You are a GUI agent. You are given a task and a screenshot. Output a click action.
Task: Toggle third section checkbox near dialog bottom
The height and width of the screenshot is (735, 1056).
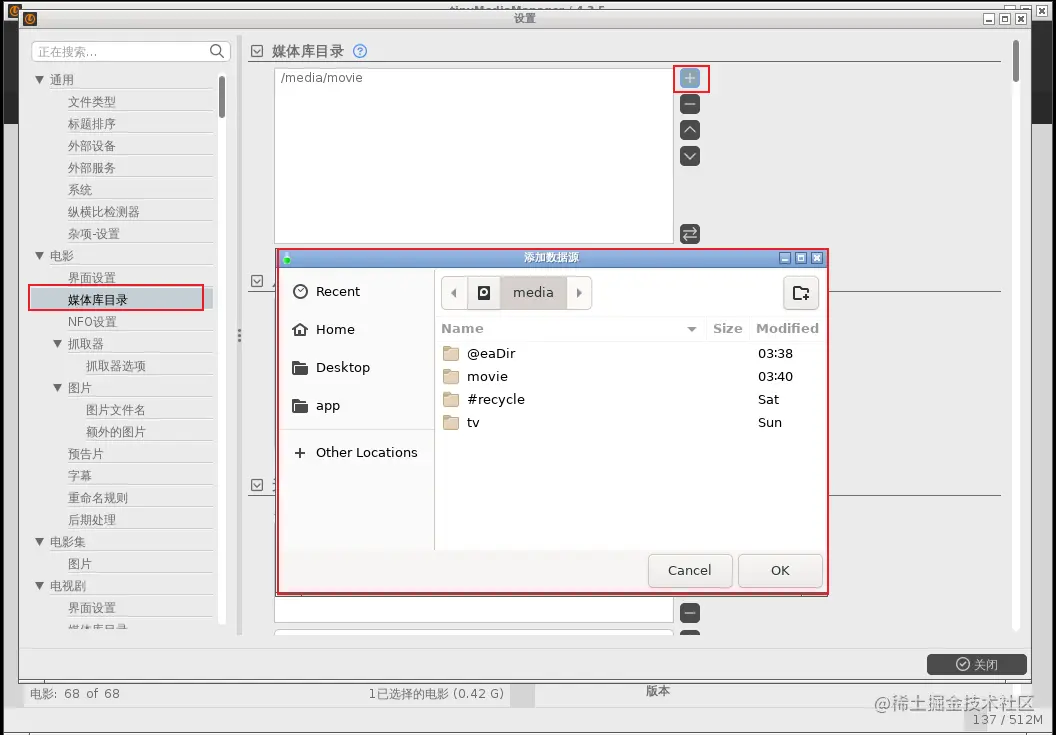click(x=257, y=485)
